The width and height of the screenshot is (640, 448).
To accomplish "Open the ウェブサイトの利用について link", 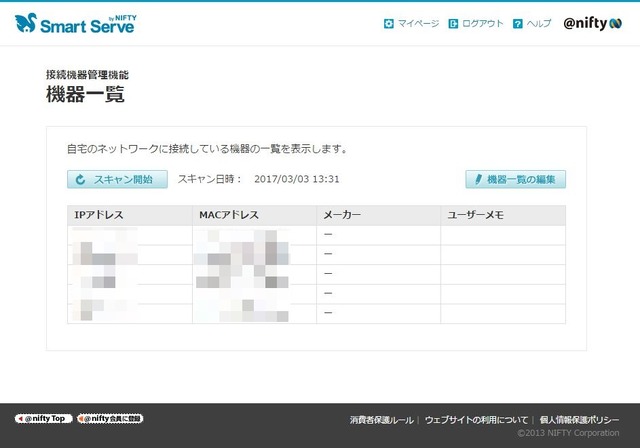I will pos(476,419).
